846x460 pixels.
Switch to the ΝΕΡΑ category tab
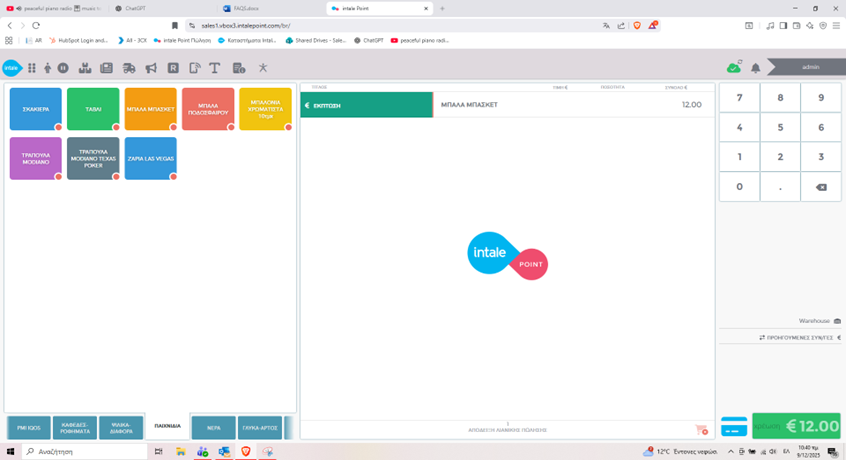(214, 428)
